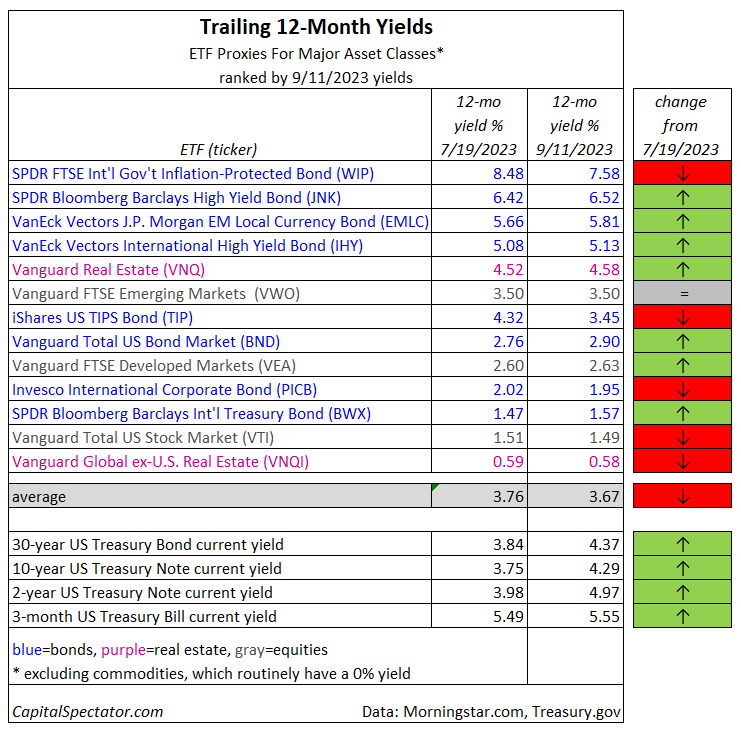The height and width of the screenshot is (731, 741).
Task: Select 'Vanguard FTSE Developed Markets (VEA)' label
Action: coord(154,366)
